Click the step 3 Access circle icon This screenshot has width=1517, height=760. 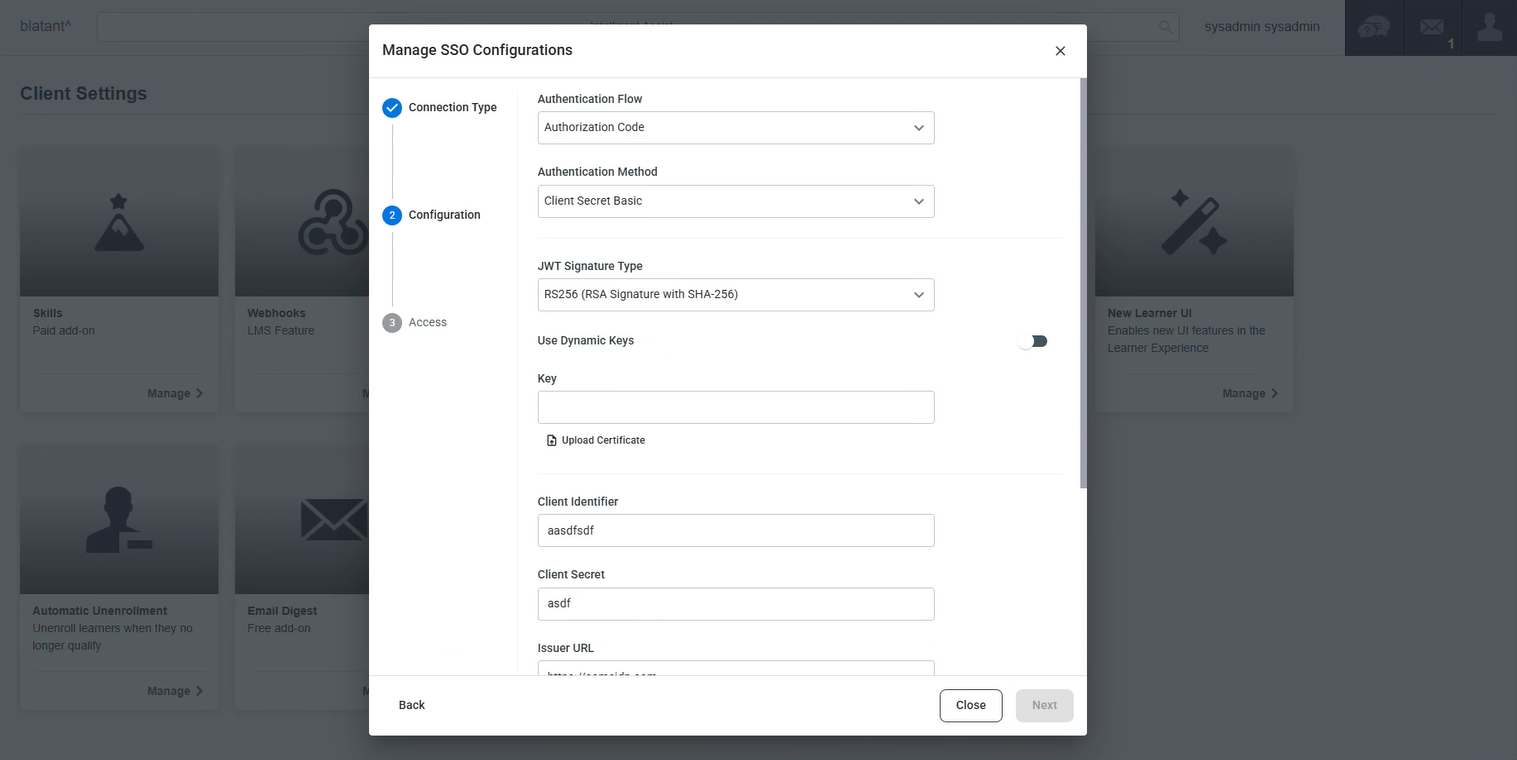(x=392, y=322)
